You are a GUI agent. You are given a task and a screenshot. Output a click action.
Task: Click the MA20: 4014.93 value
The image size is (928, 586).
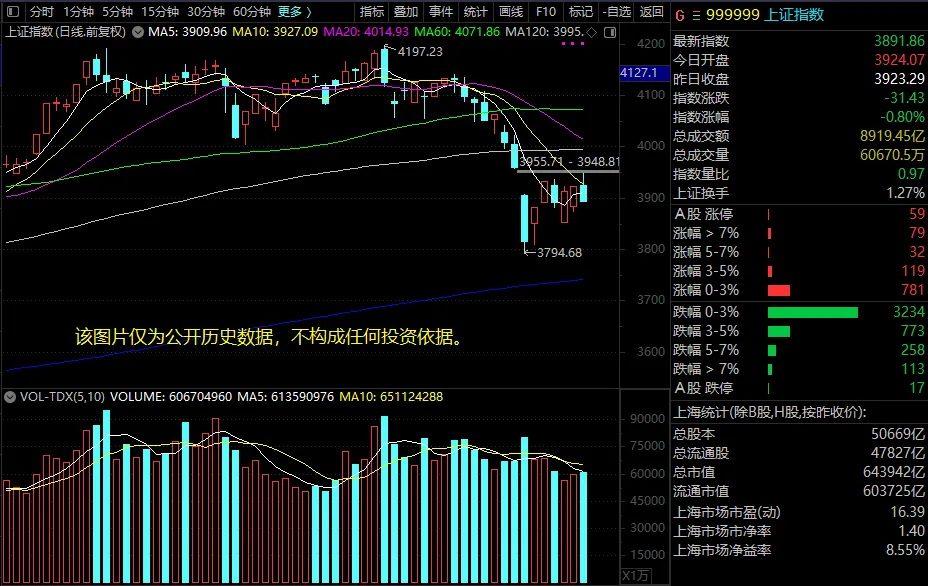pyautogui.click(x=366, y=32)
